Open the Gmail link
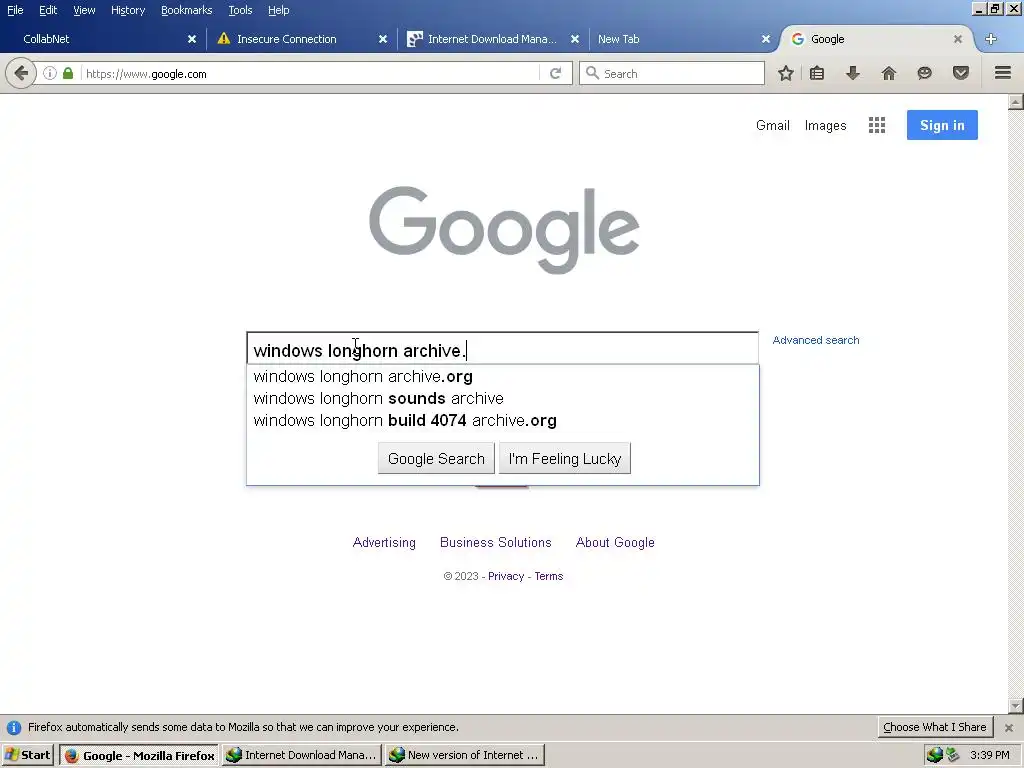 [x=773, y=125]
